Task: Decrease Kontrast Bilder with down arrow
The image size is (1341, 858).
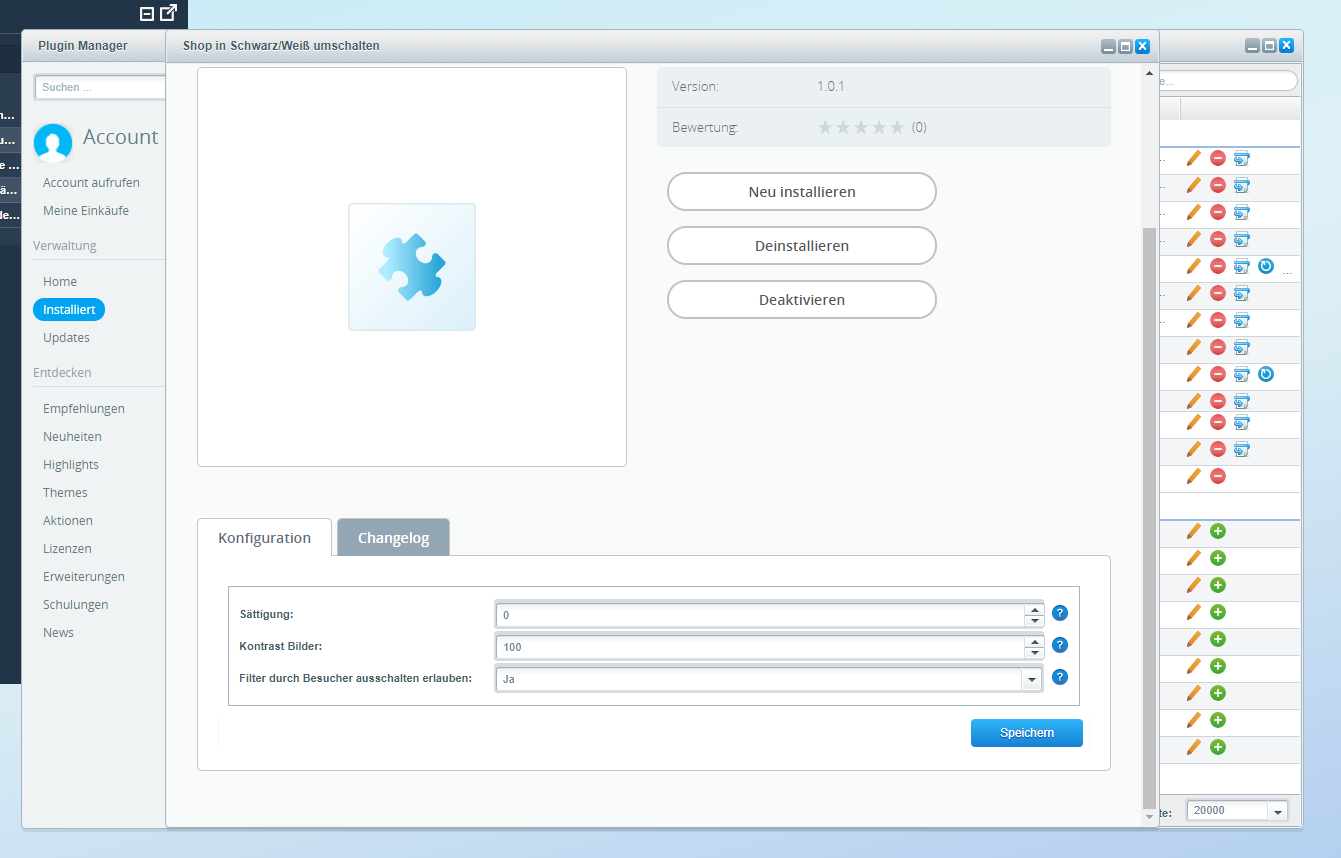Action: [1034, 653]
